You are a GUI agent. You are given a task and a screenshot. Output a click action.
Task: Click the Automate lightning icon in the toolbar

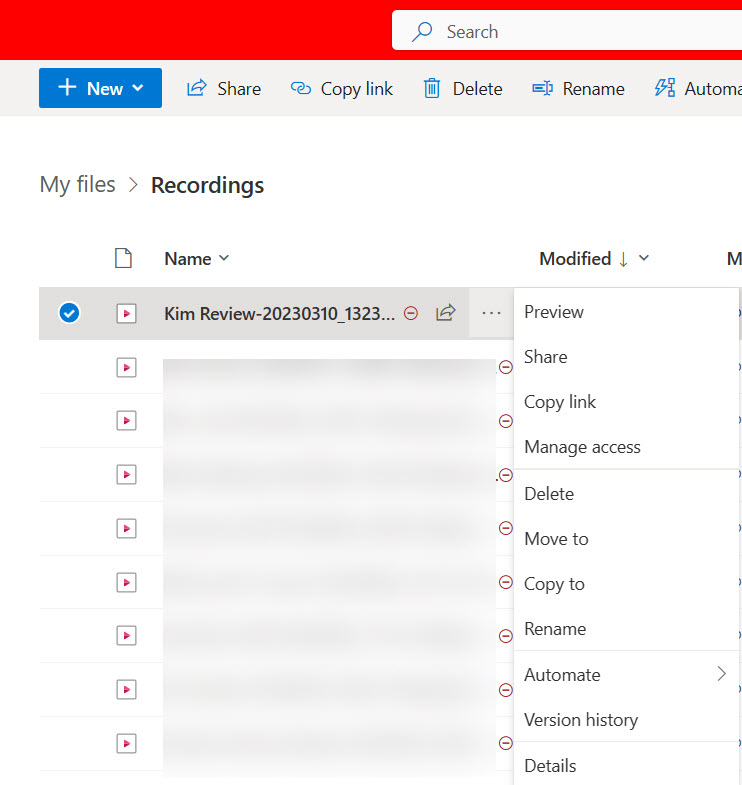coord(665,88)
